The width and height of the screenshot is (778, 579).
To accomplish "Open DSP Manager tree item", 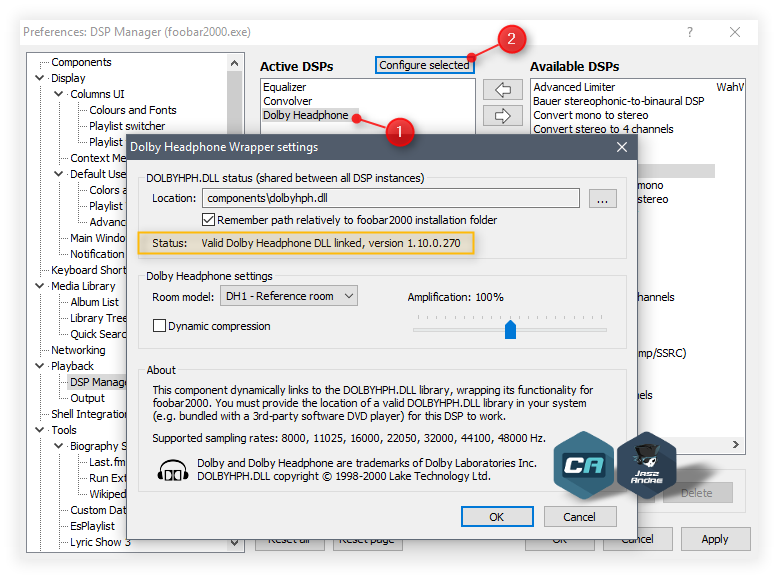I will (98, 382).
